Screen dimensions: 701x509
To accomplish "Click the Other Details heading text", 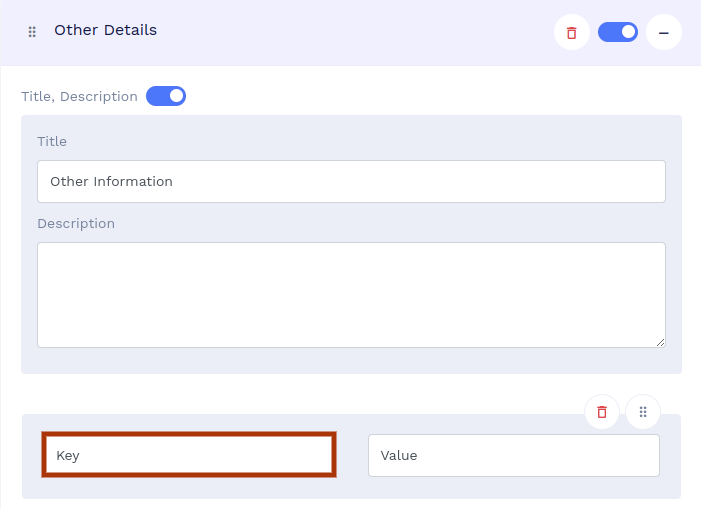I will 105,30.
